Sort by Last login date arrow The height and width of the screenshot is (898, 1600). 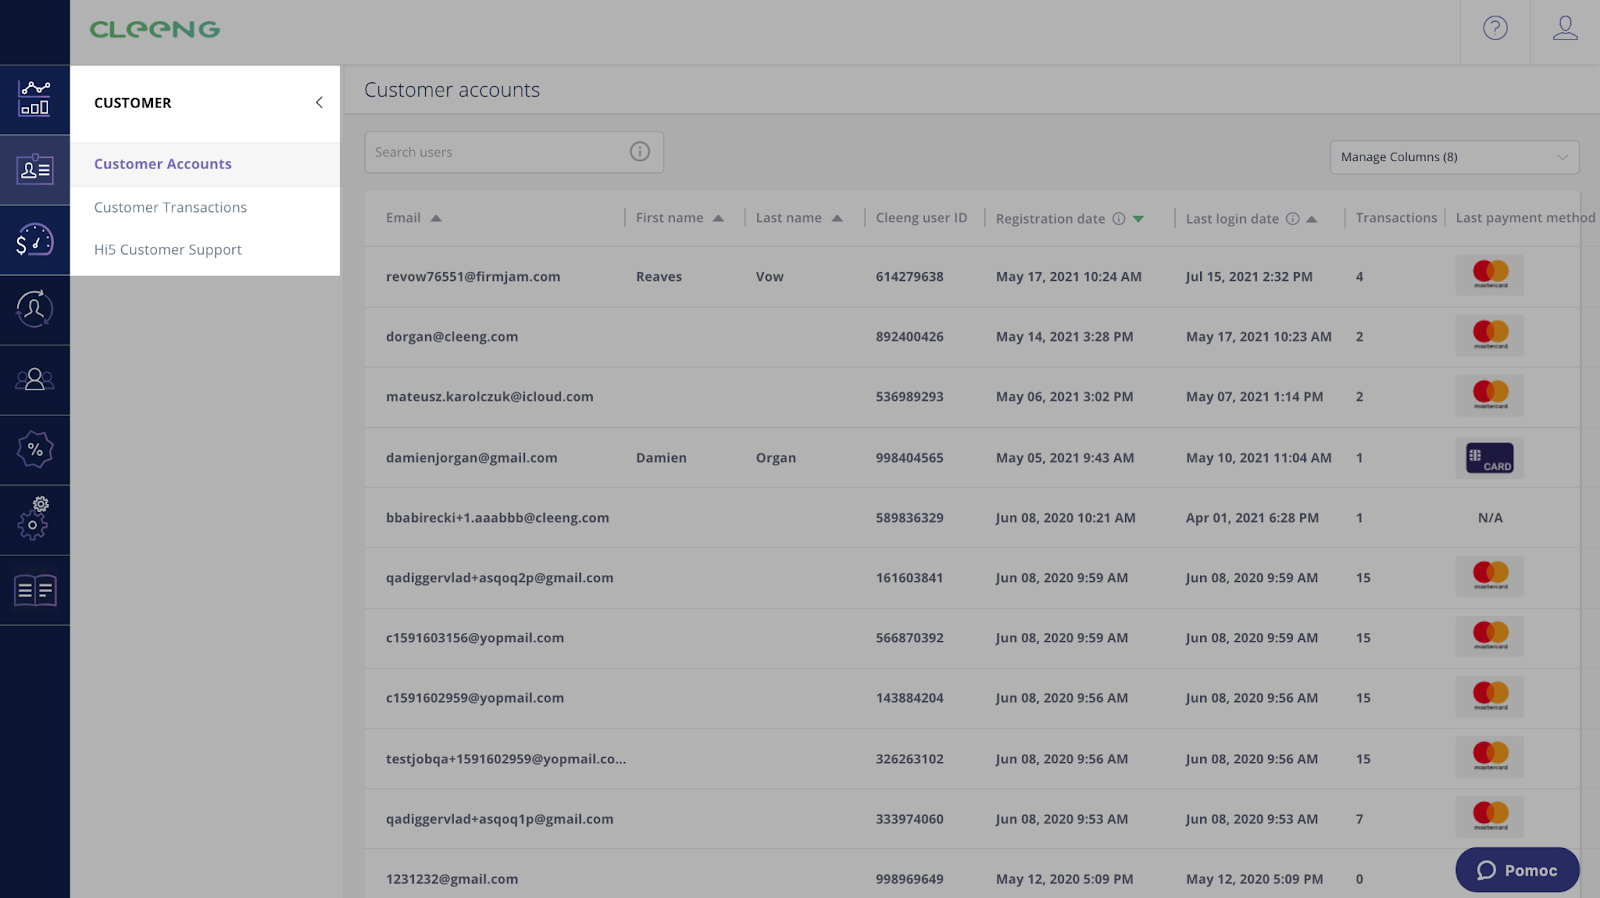pyautogui.click(x=1312, y=219)
